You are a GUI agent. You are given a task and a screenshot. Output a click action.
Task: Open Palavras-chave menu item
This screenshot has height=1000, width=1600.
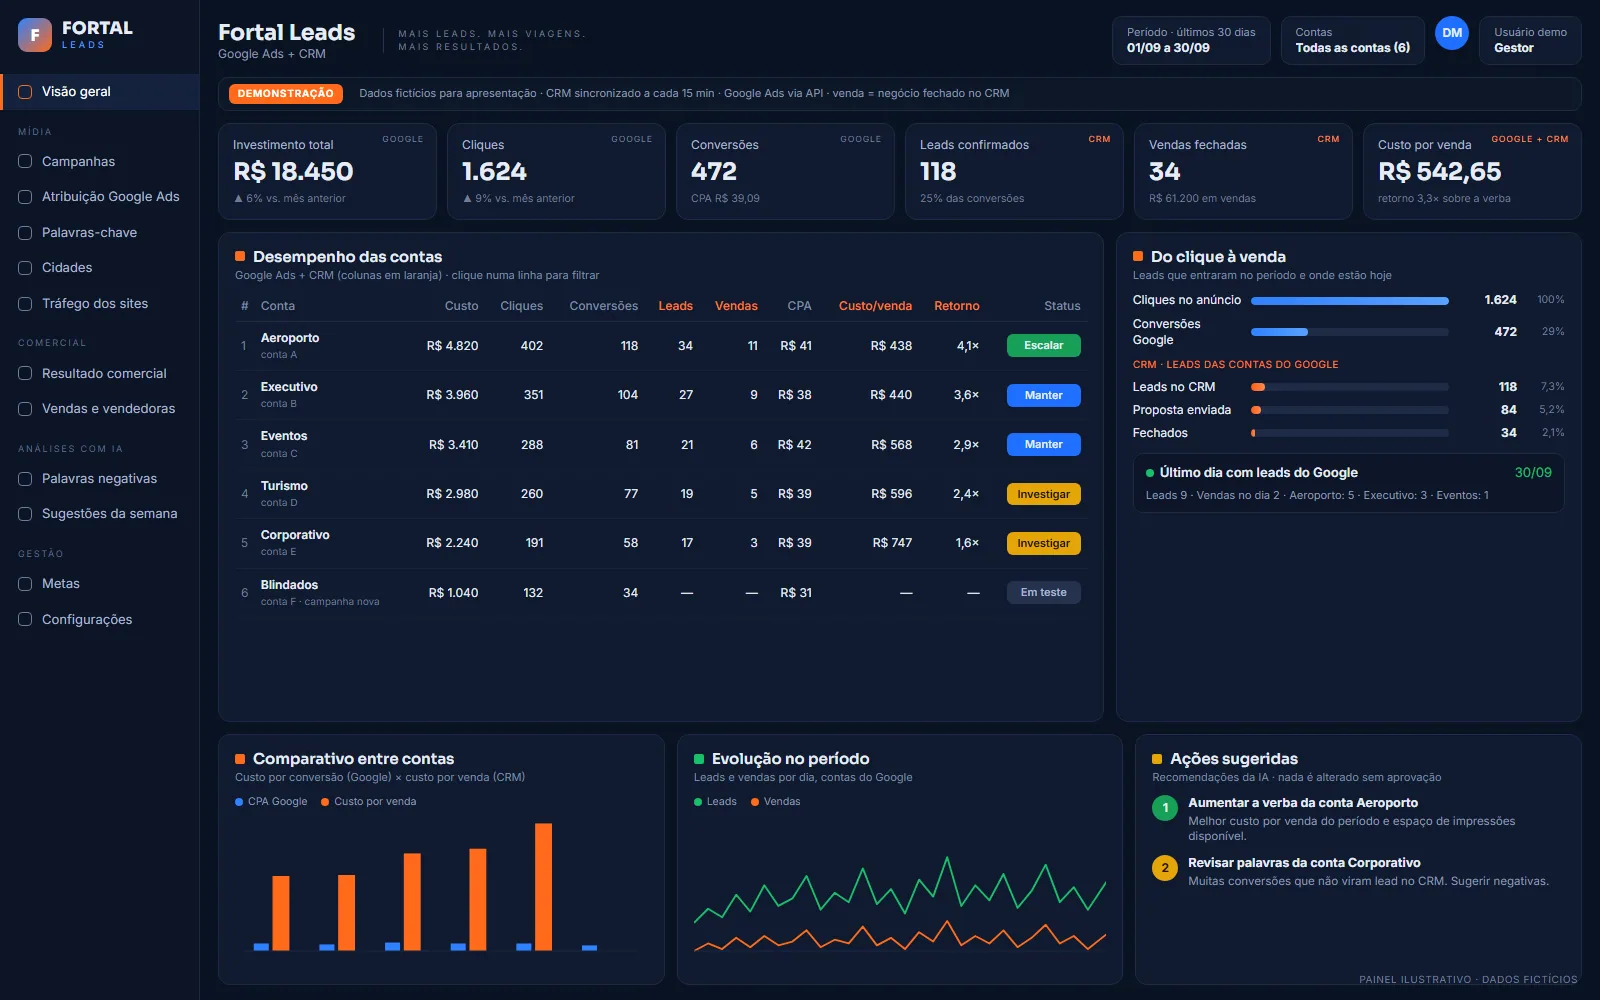pyautogui.click(x=100, y=233)
